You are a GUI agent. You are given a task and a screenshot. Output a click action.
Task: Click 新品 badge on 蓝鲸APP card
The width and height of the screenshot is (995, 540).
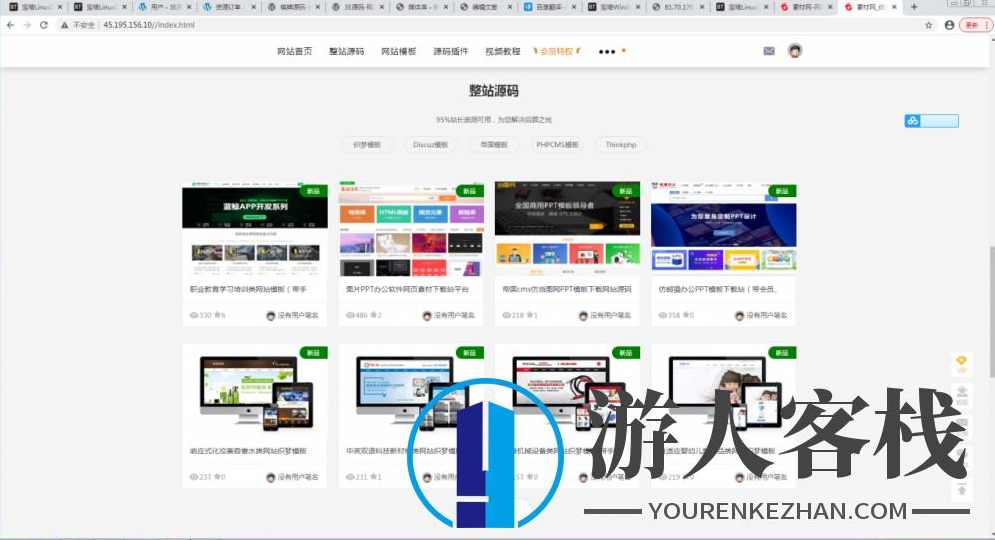[x=313, y=191]
